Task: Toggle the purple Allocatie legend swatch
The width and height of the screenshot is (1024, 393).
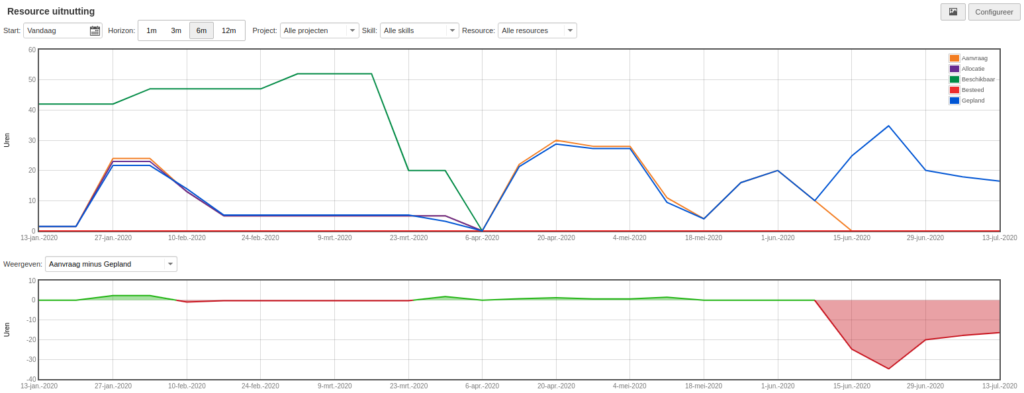Action: (x=954, y=69)
